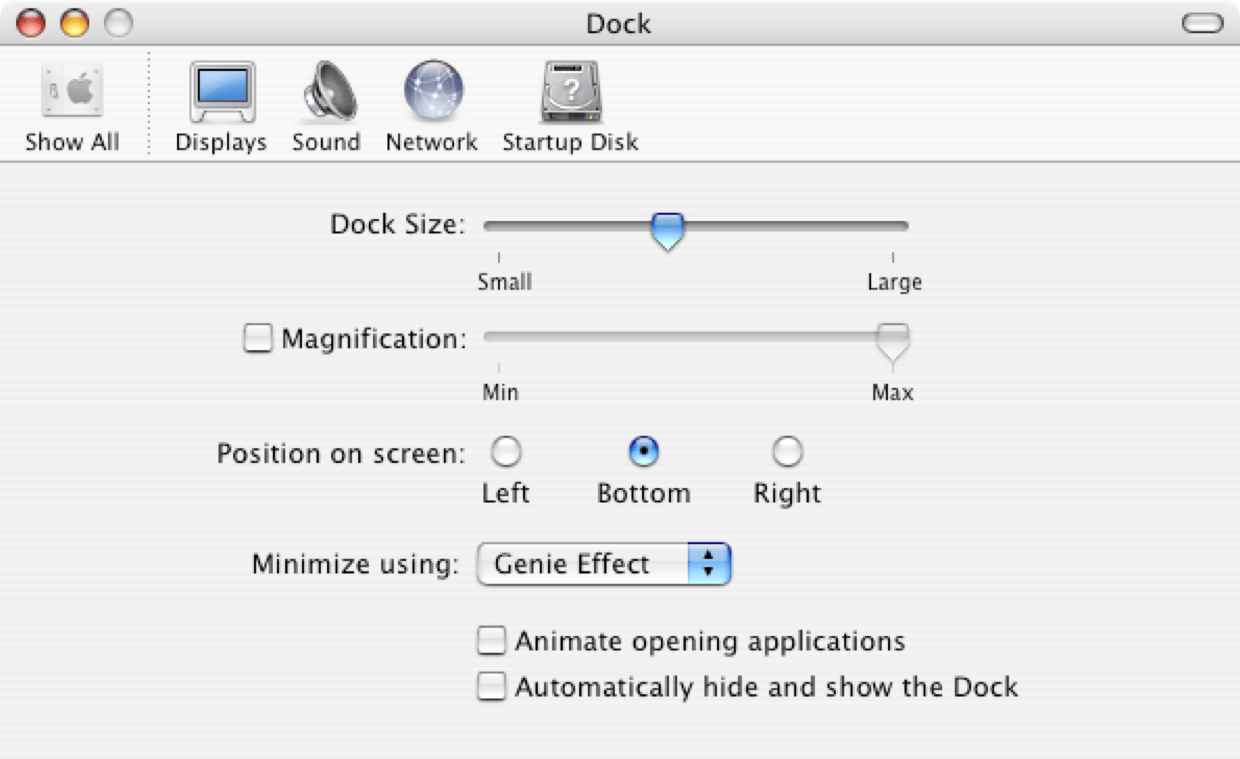Open the Sound preference pane
Screen dimensions: 1240x759
pyautogui.click(x=326, y=108)
